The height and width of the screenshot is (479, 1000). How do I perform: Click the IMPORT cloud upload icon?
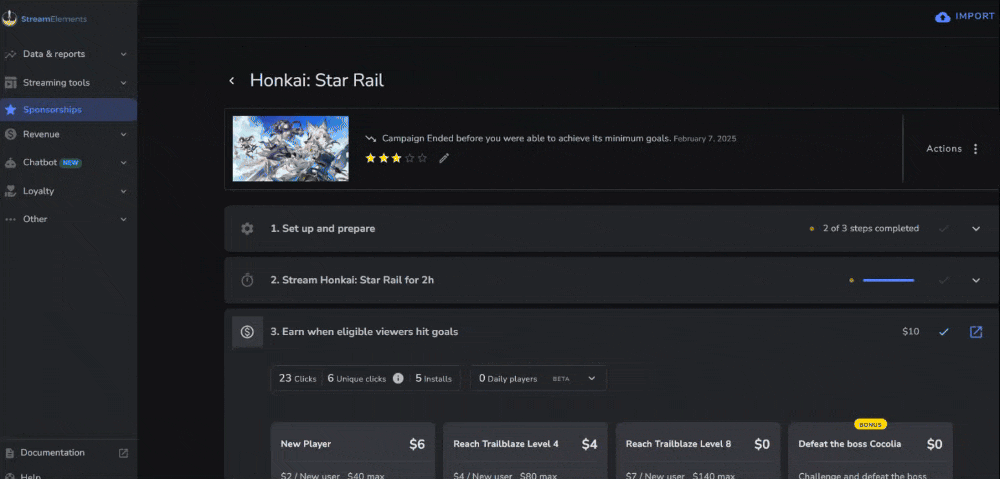[x=942, y=17]
